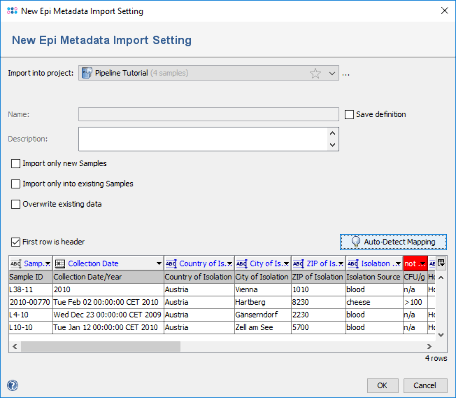Image resolution: width=456 pixels, height=398 pixels.
Task: Click the table vertical scroll up arrow
Action: coord(441,277)
